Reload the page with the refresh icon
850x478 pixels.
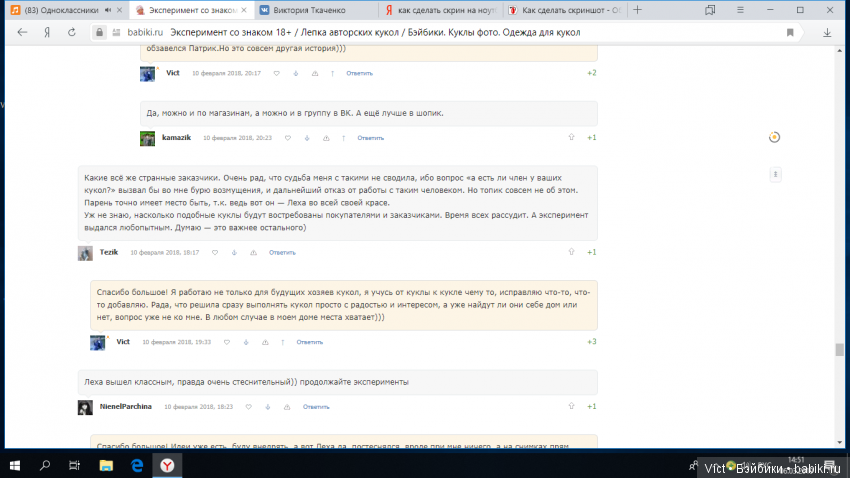(73, 32)
